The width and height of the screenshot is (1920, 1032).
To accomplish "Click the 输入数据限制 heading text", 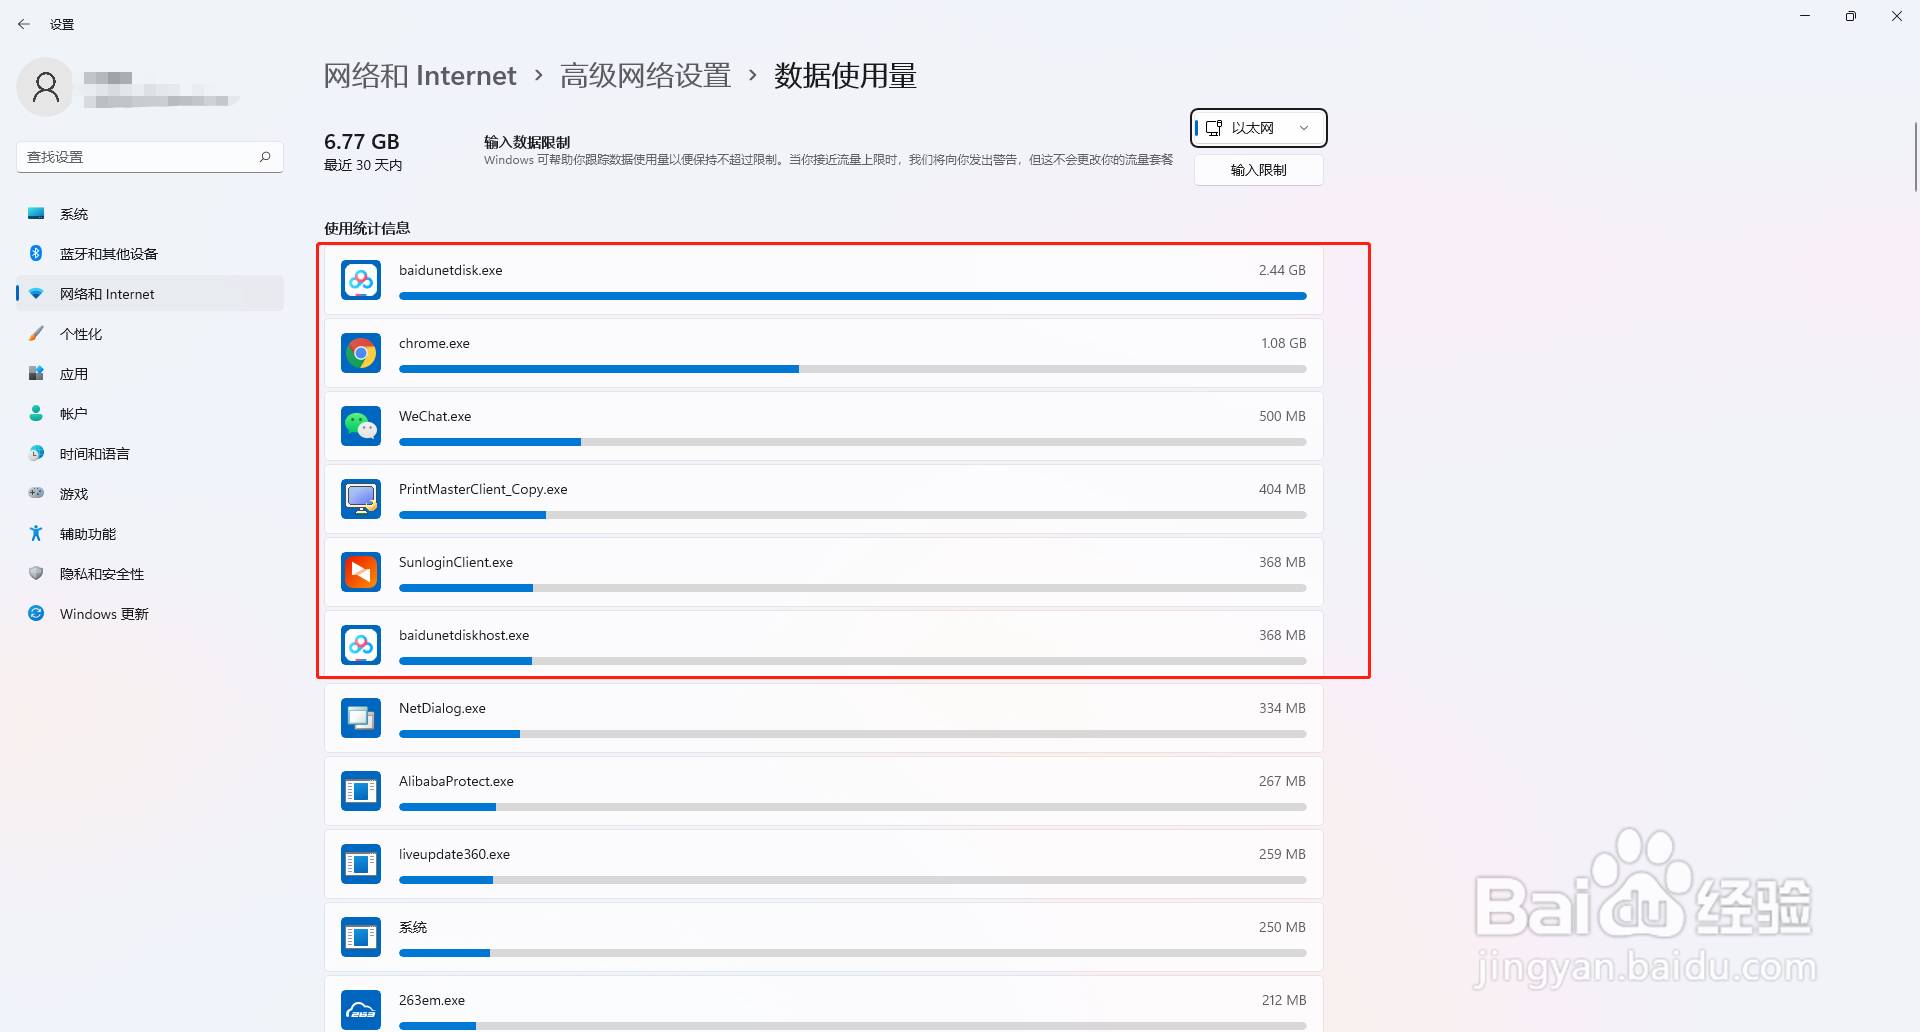I will 527,142.
